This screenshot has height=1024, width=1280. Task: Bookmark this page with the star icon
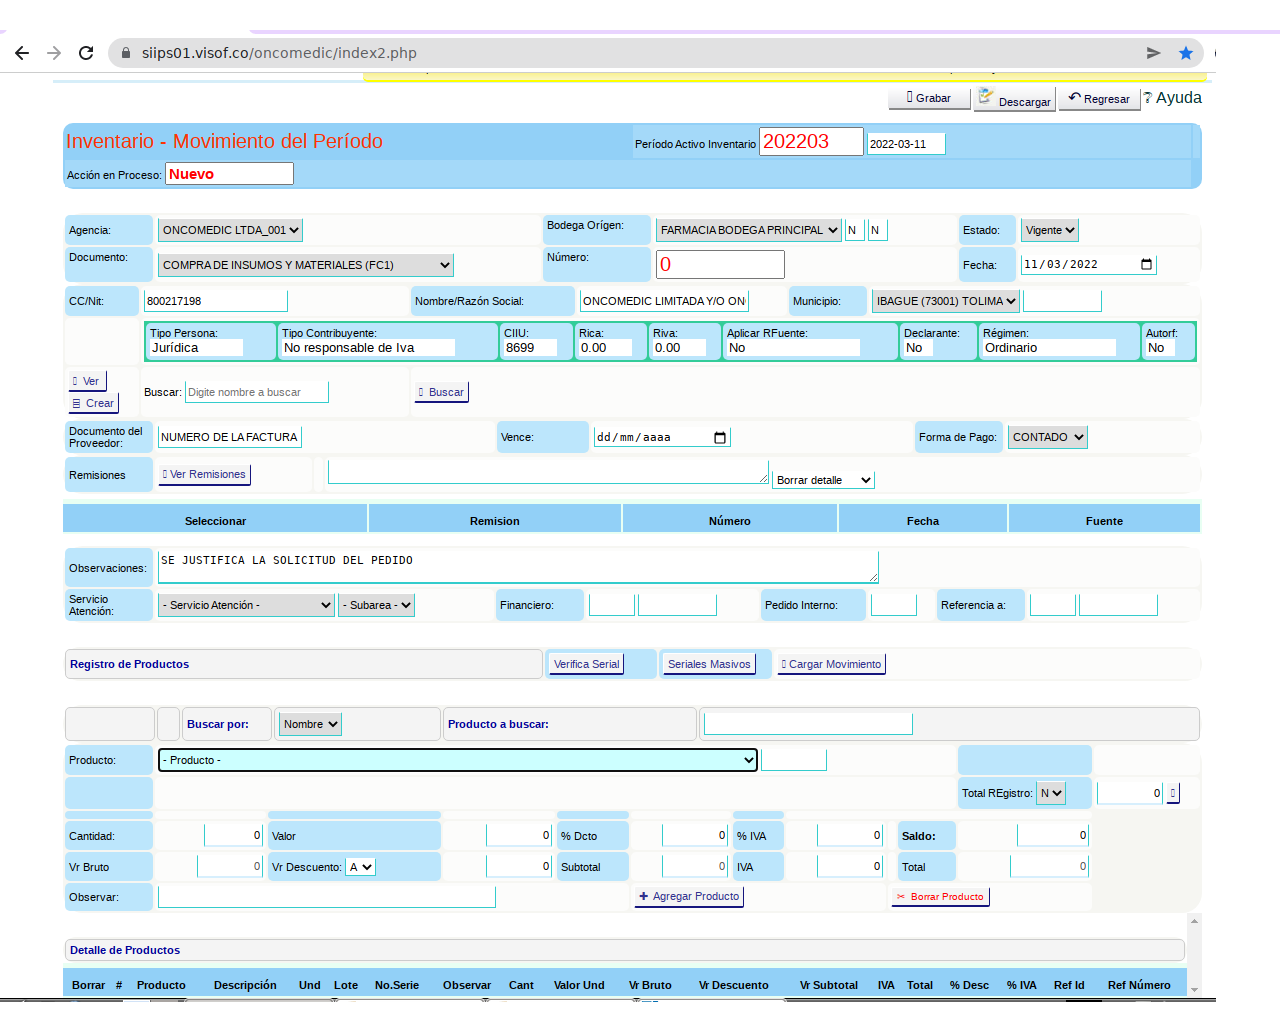click(1186, 53)
